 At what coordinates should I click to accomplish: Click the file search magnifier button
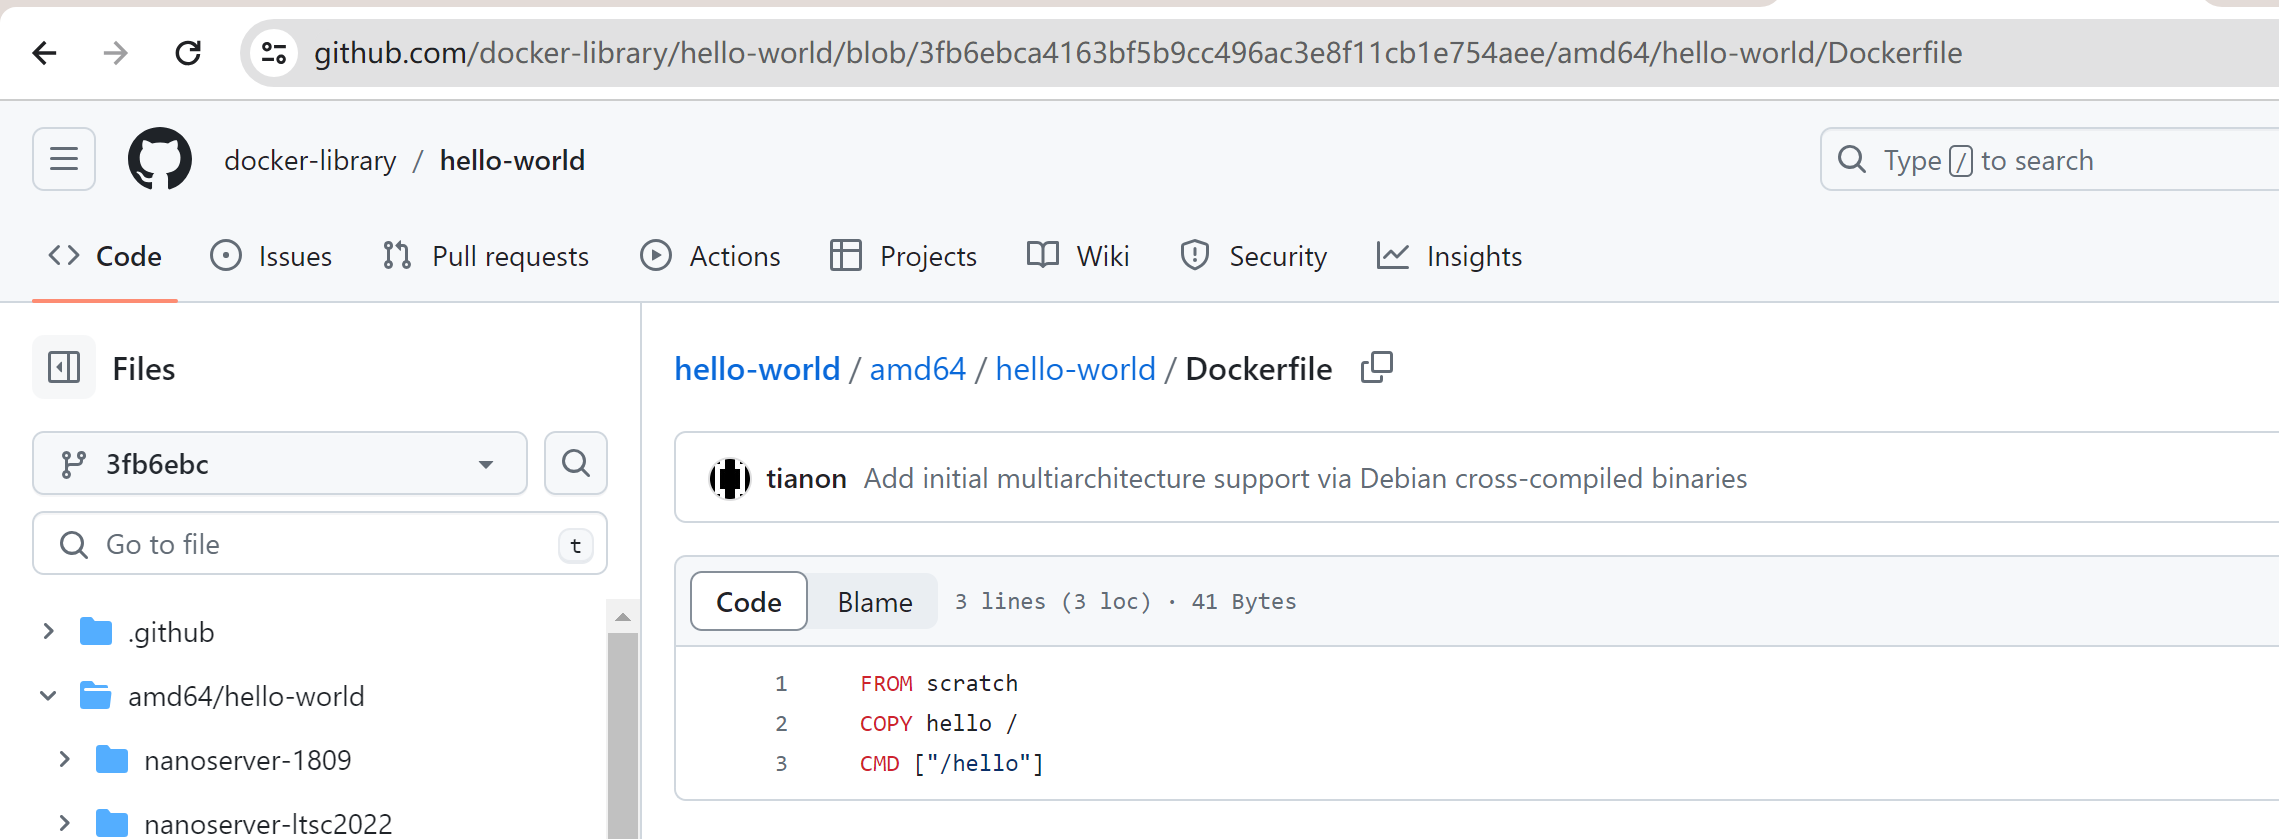coord(575,463)
